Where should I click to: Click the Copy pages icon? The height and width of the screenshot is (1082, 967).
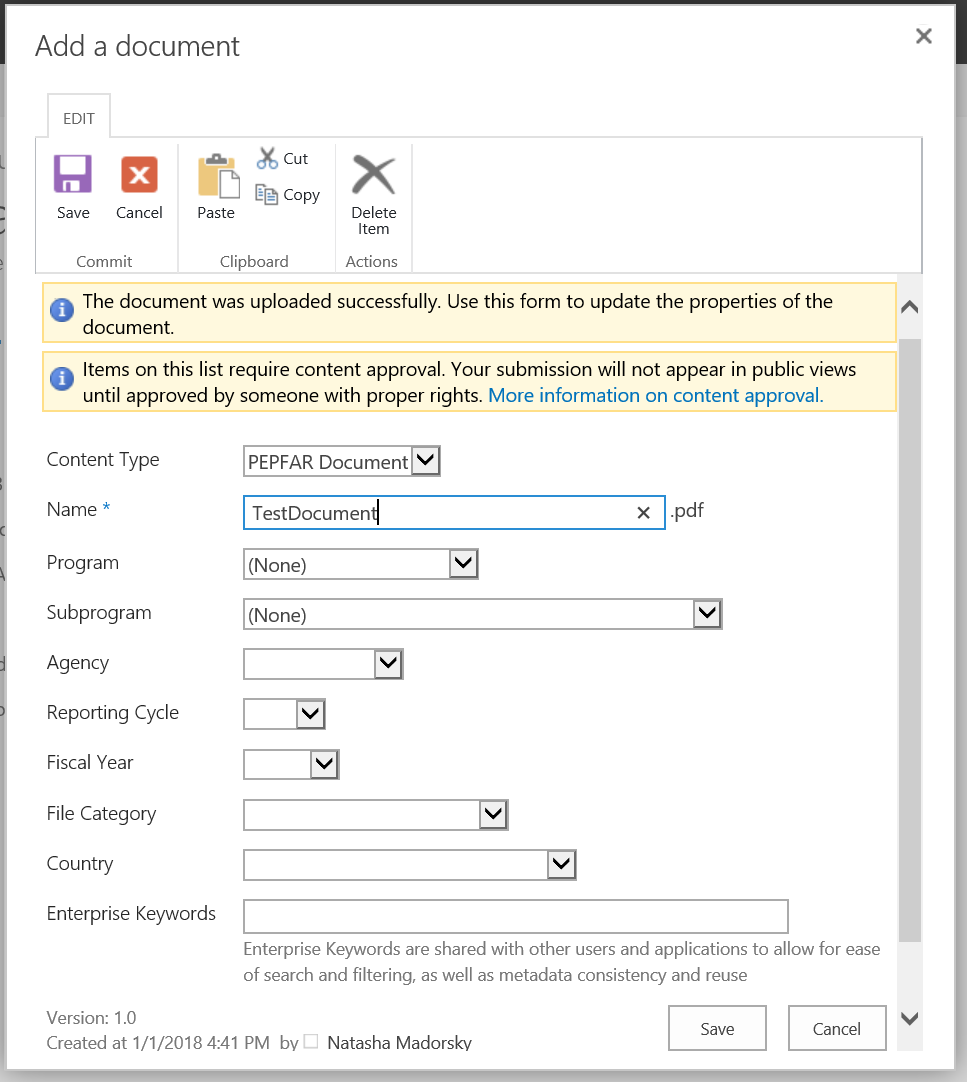[x=266, y=194]
